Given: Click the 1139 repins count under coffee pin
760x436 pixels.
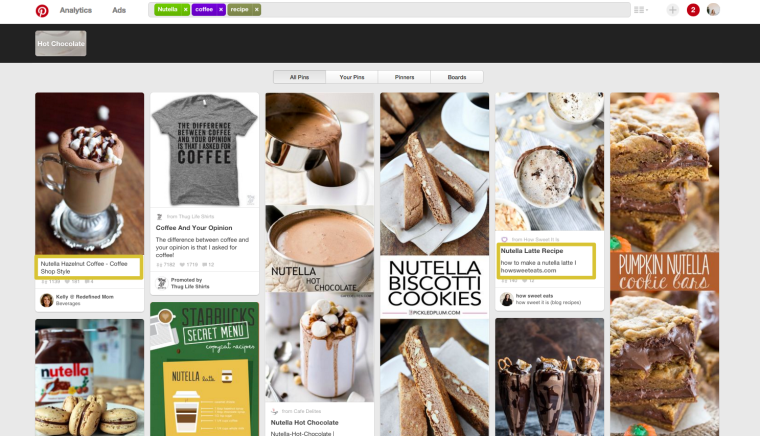Looking at the screenshot, I should point(50,281).
